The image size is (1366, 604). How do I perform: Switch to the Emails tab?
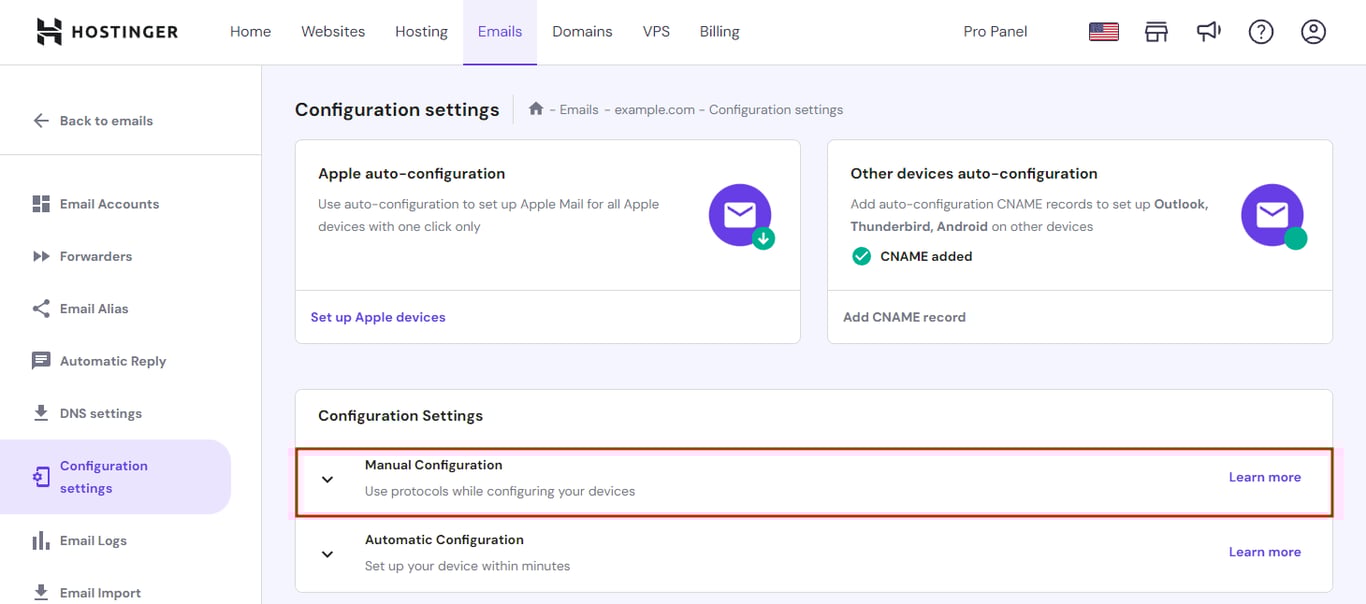coord(499,31)
